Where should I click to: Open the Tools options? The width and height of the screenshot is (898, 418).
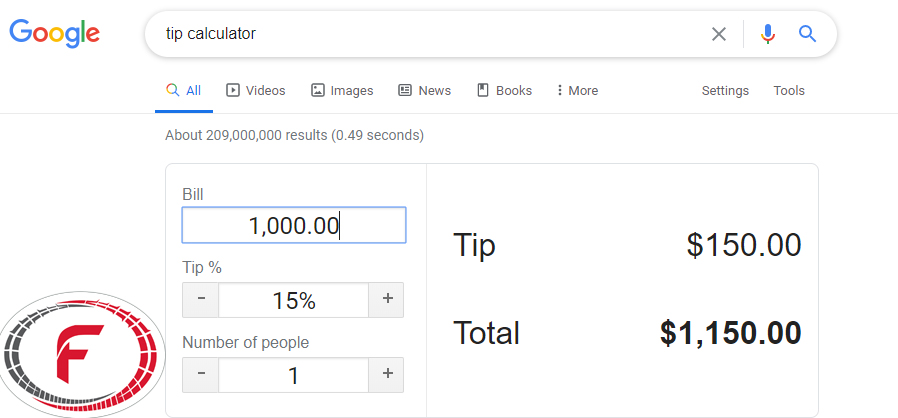789,90
